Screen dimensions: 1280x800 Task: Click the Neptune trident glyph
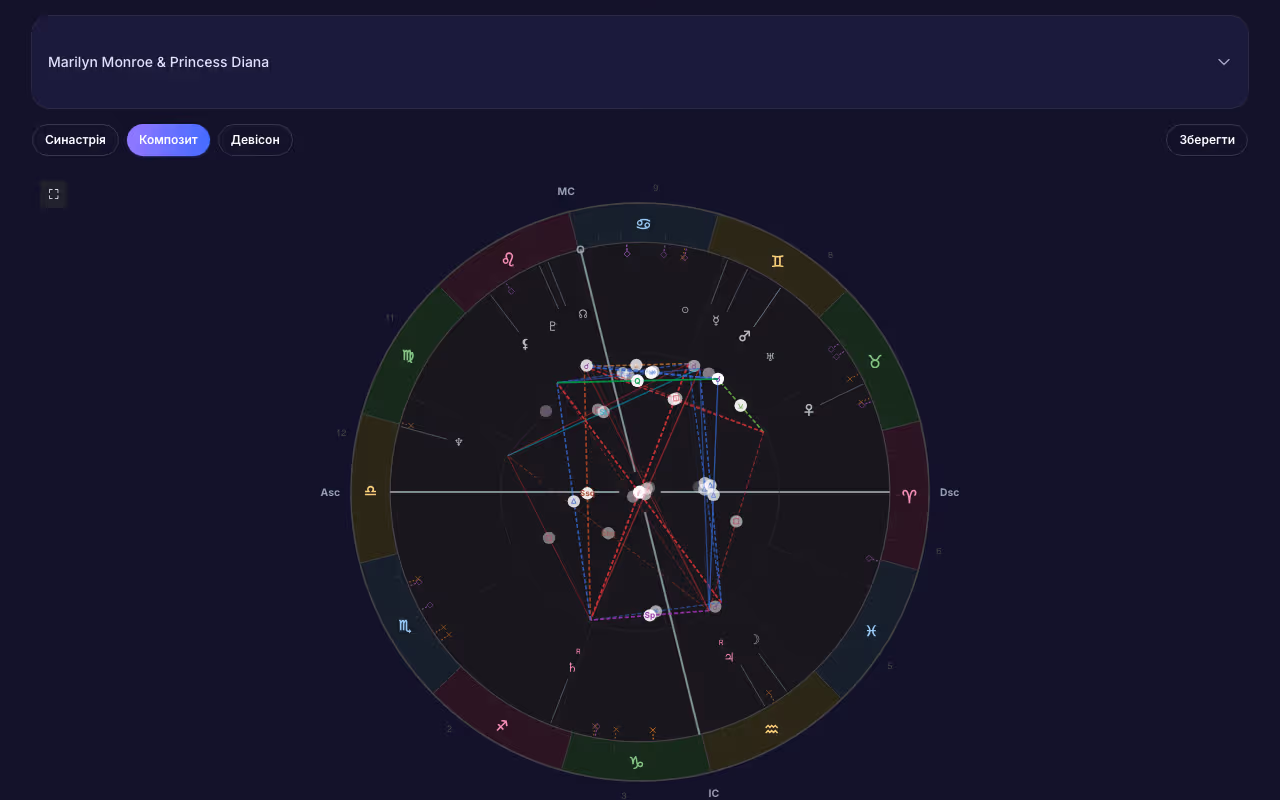coord(459,441)
